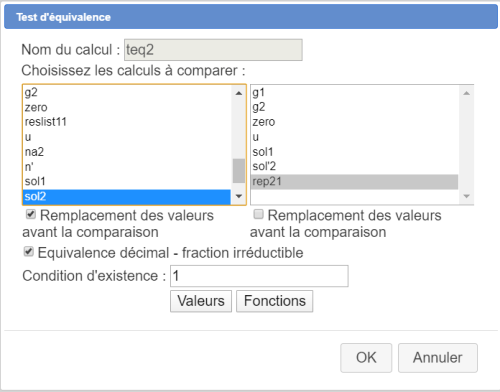This screenshot has width=500, height=392.
Task: Open the Valeurs button
Action: click(201, 301)
